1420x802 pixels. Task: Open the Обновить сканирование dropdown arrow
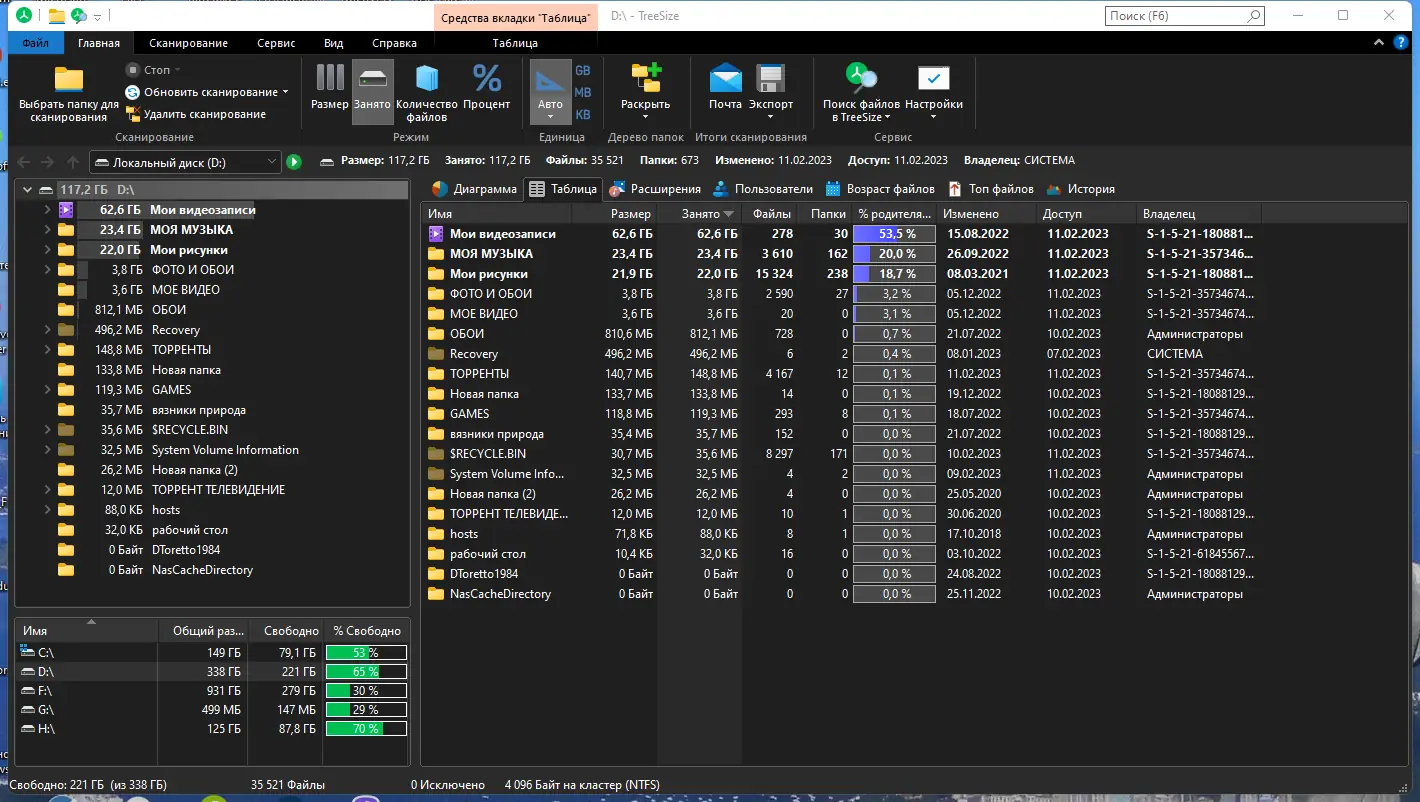[x=285, y=92]
